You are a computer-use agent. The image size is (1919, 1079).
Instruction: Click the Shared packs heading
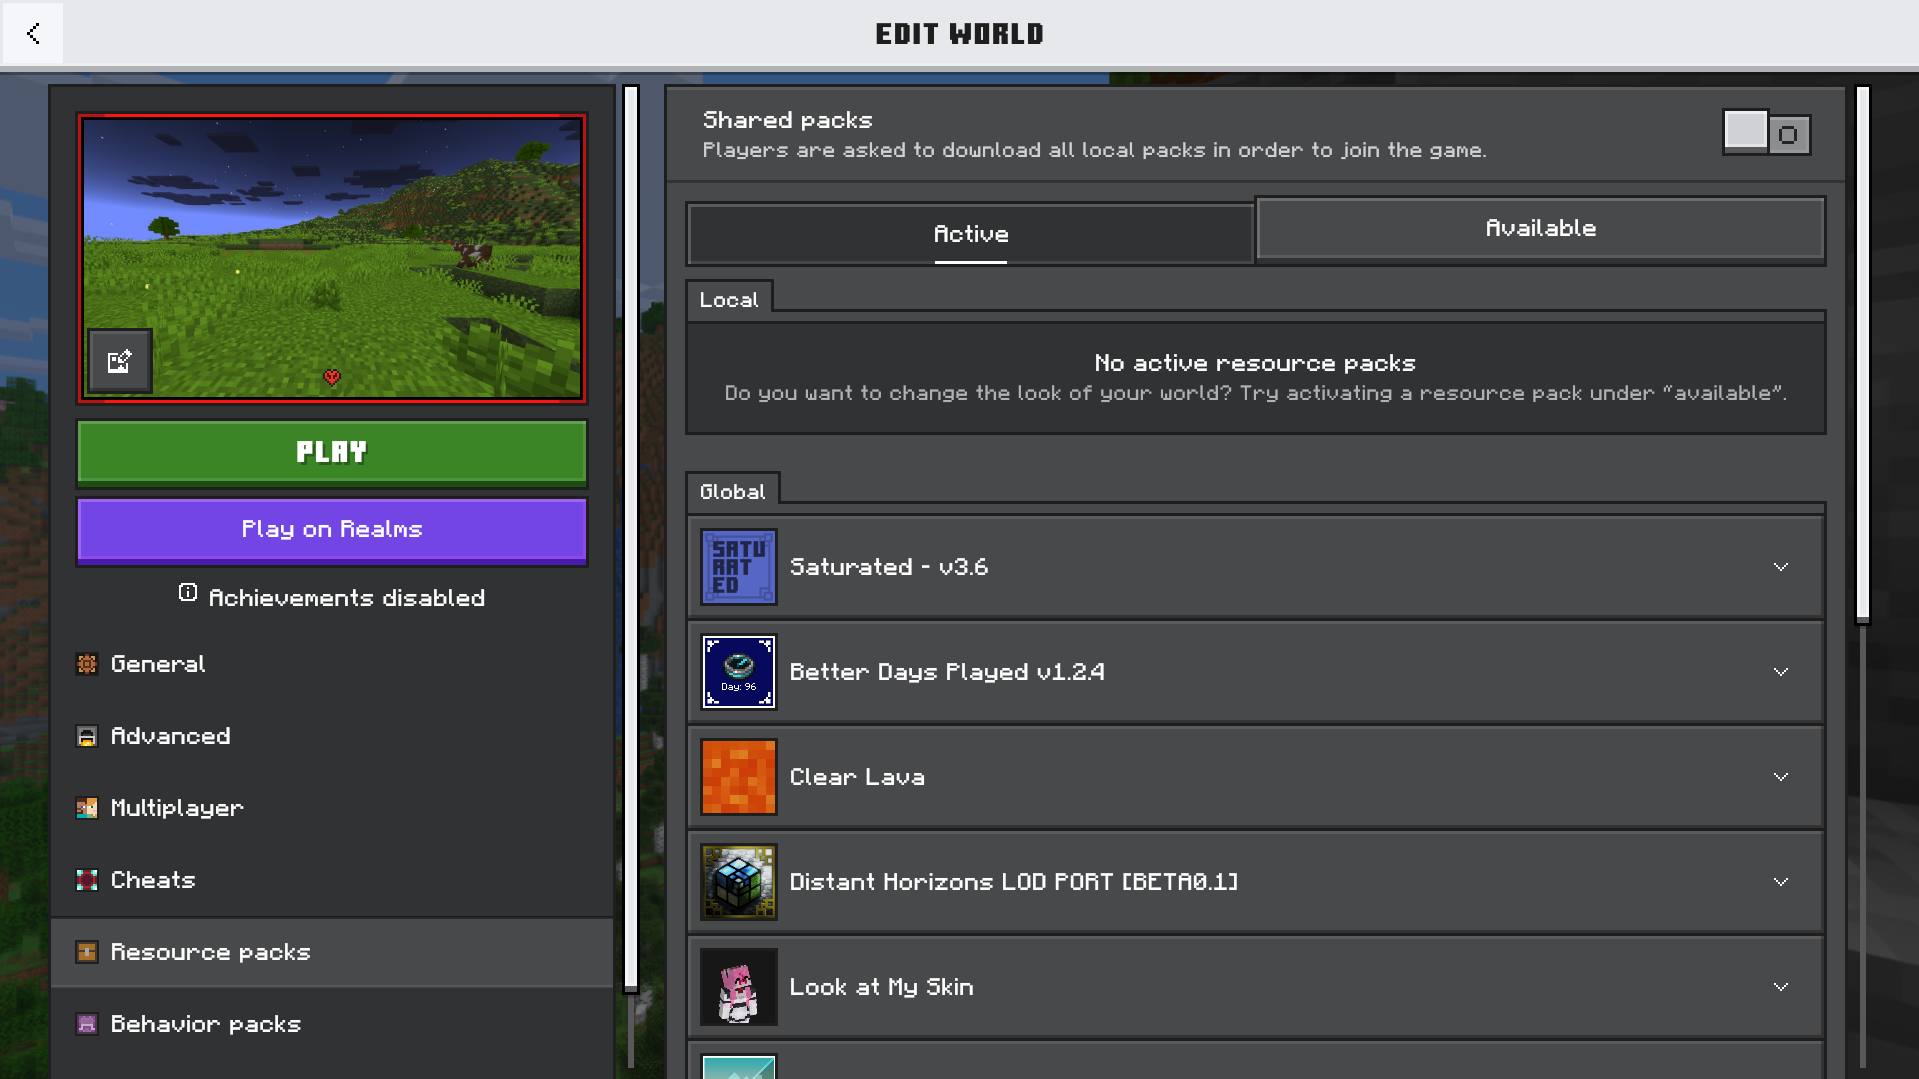[x=787, y=120]
